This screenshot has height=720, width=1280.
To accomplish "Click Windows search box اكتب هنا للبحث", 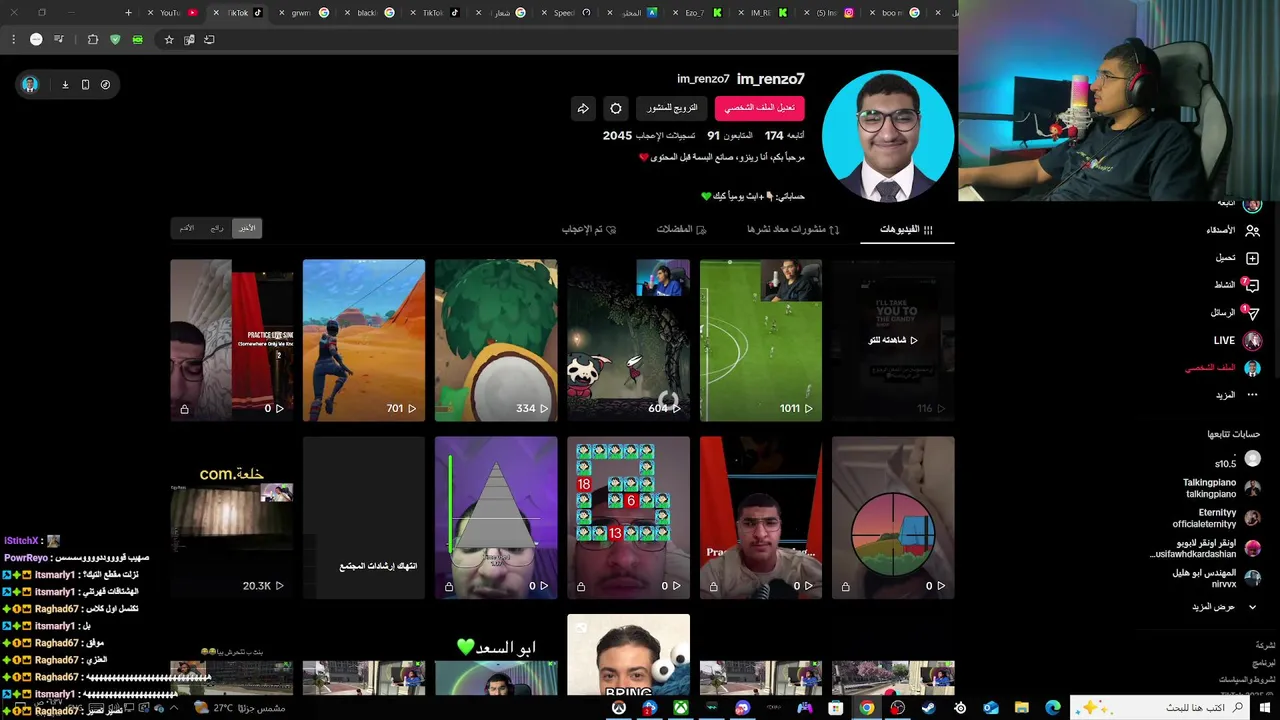I will click(1162, 708).
